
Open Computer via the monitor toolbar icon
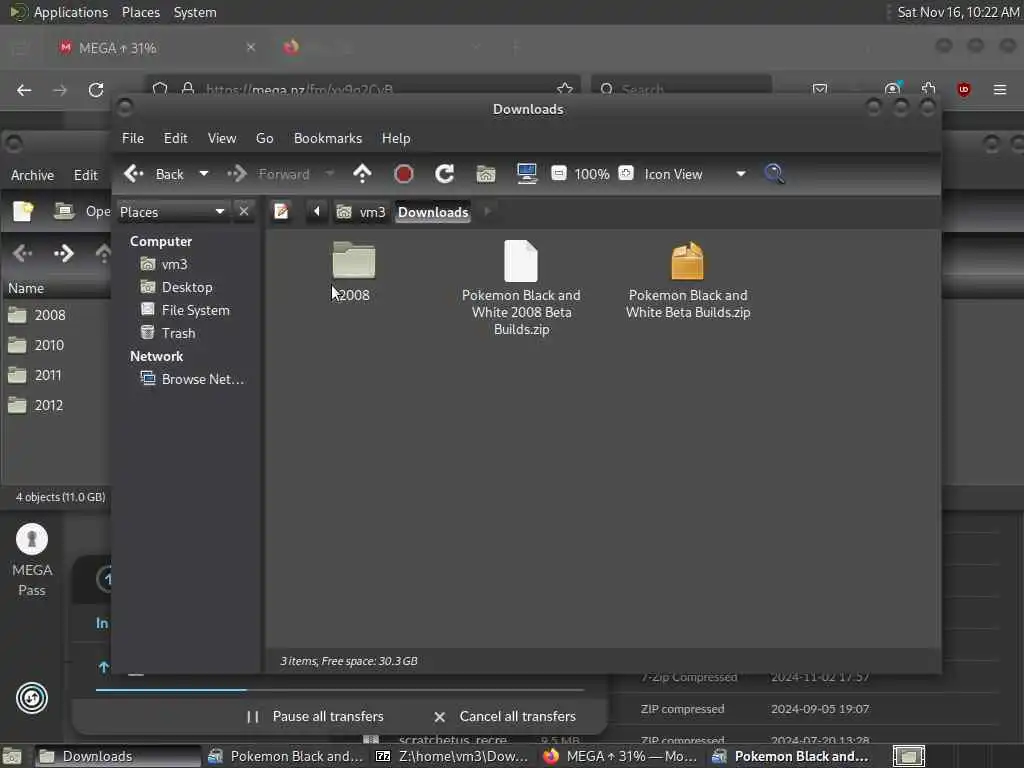point(526,174)
